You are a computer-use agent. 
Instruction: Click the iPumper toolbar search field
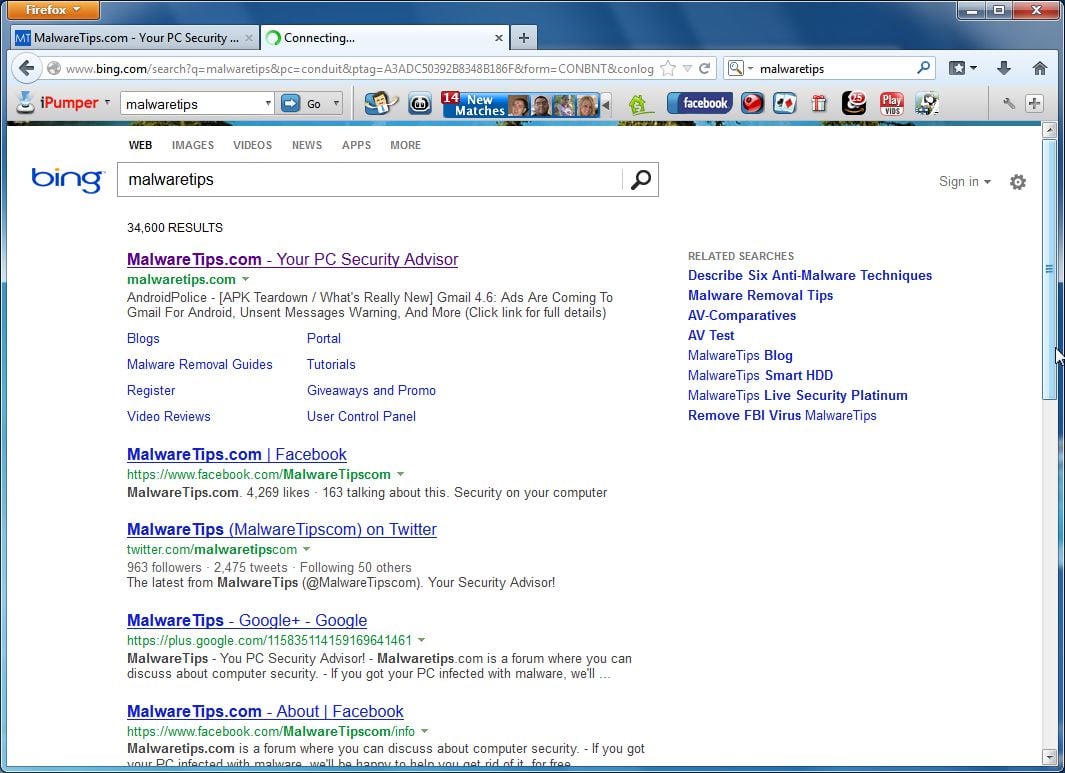[192, 104]
